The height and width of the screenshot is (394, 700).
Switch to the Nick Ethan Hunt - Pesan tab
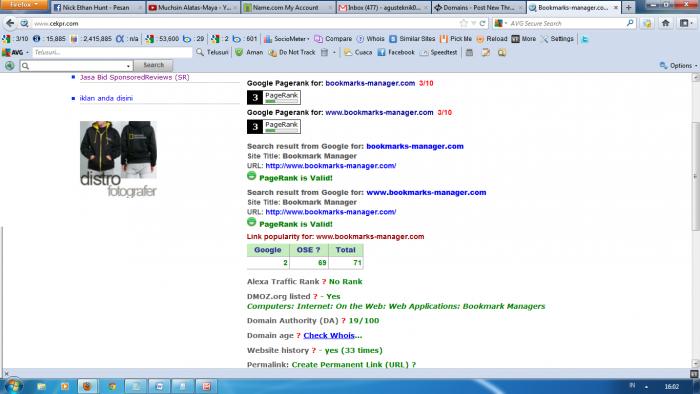(98, 8)
